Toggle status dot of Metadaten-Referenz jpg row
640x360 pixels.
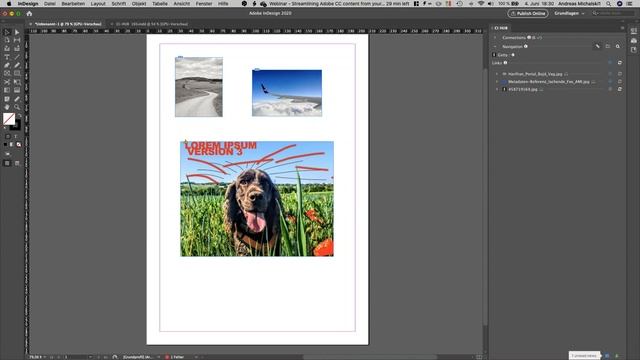click(x=610, y=82)
